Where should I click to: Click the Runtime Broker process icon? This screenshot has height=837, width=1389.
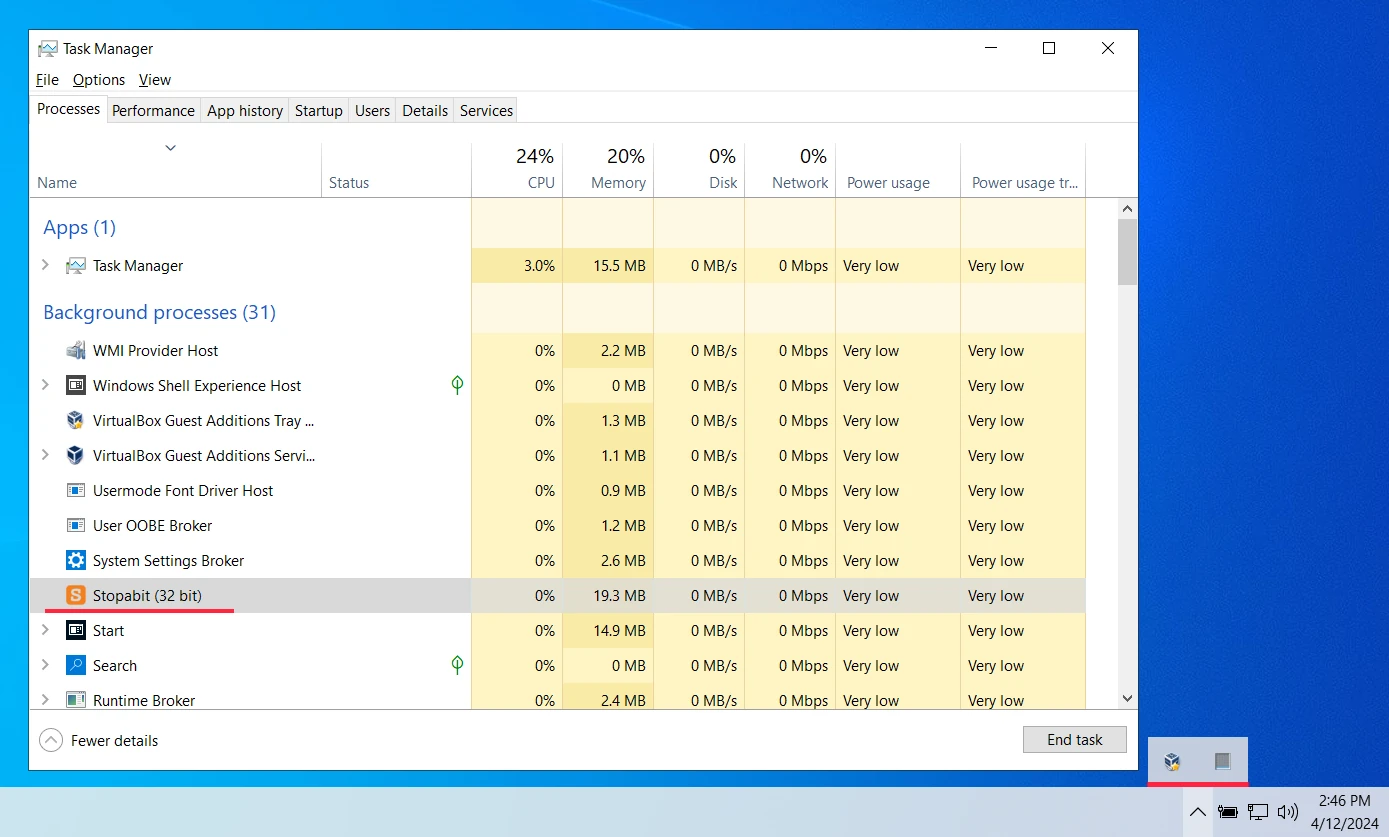pyautogui.click(x=75, y=701)
